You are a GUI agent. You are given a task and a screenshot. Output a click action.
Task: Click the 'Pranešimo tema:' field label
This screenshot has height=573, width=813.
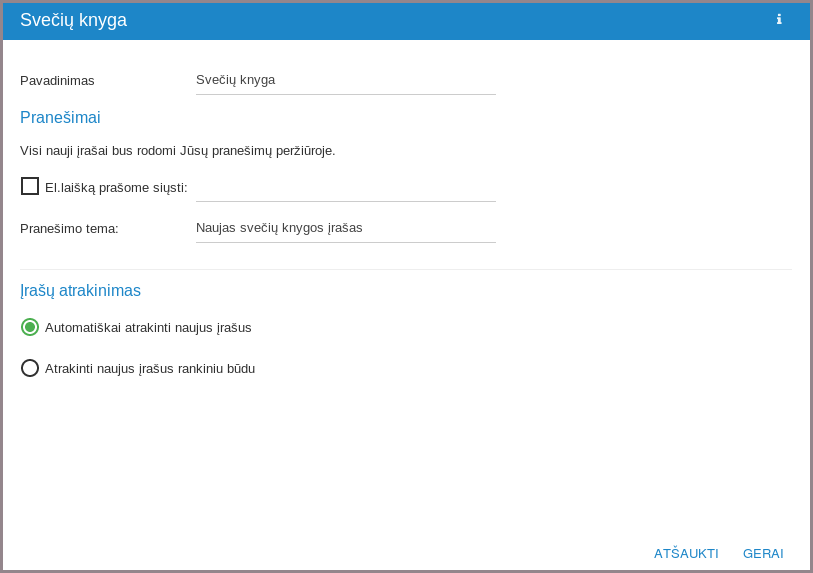(69, 229)
